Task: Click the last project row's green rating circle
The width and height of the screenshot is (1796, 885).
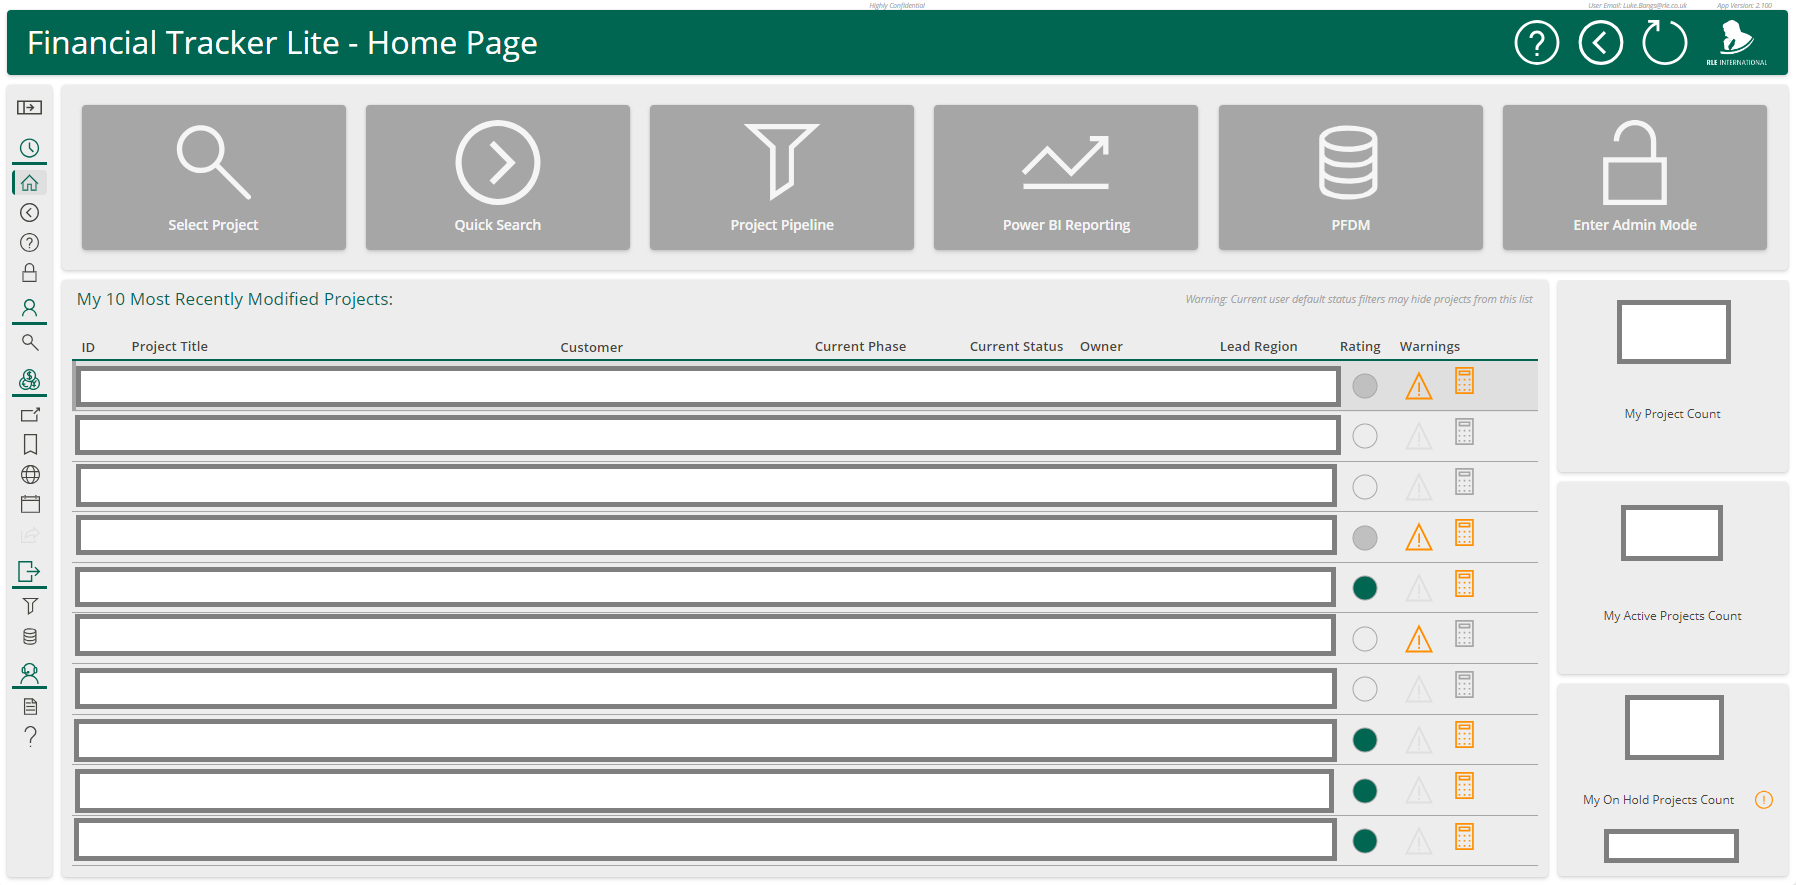Action: tap(1364, 841)
